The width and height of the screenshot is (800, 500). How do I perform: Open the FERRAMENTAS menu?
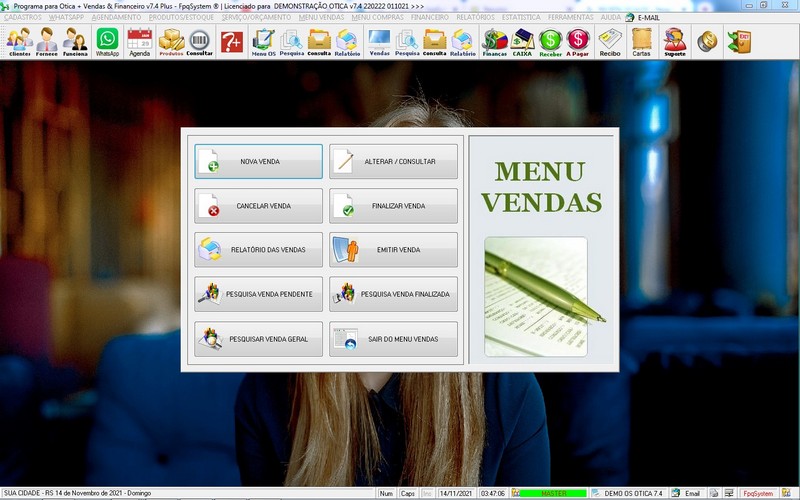coord(570,17)
